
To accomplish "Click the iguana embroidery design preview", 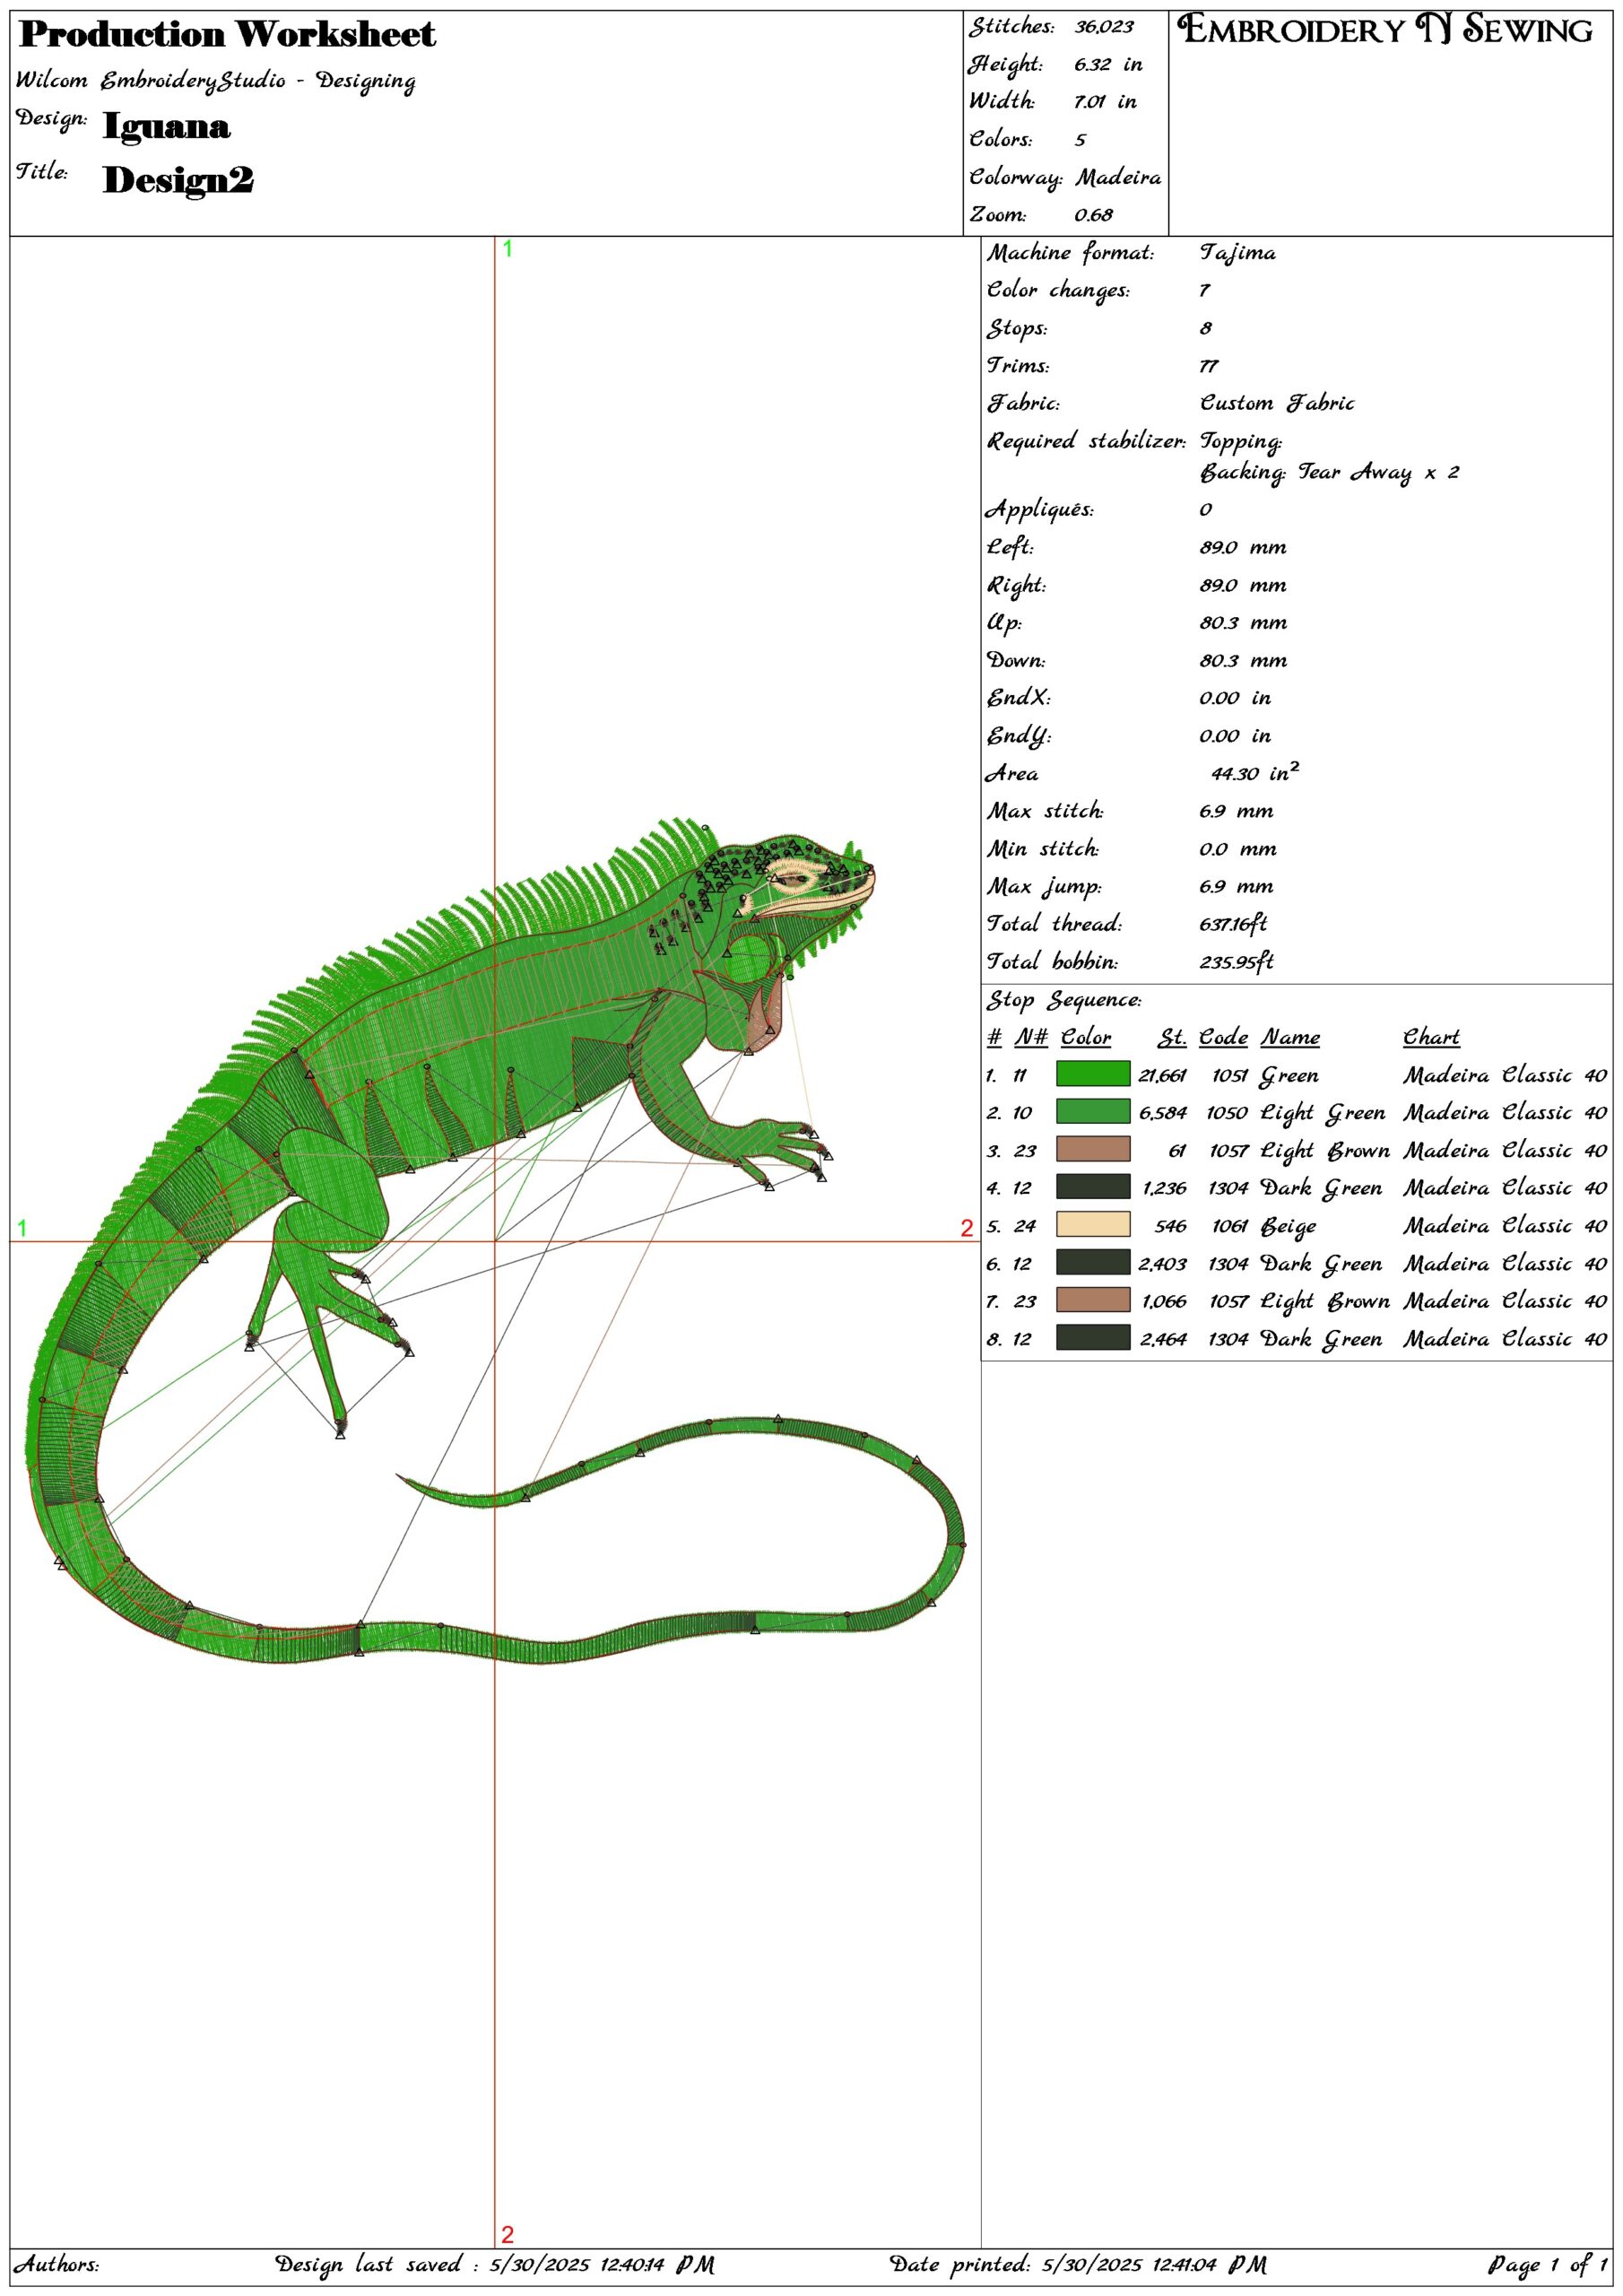I will coord(495,1242).
